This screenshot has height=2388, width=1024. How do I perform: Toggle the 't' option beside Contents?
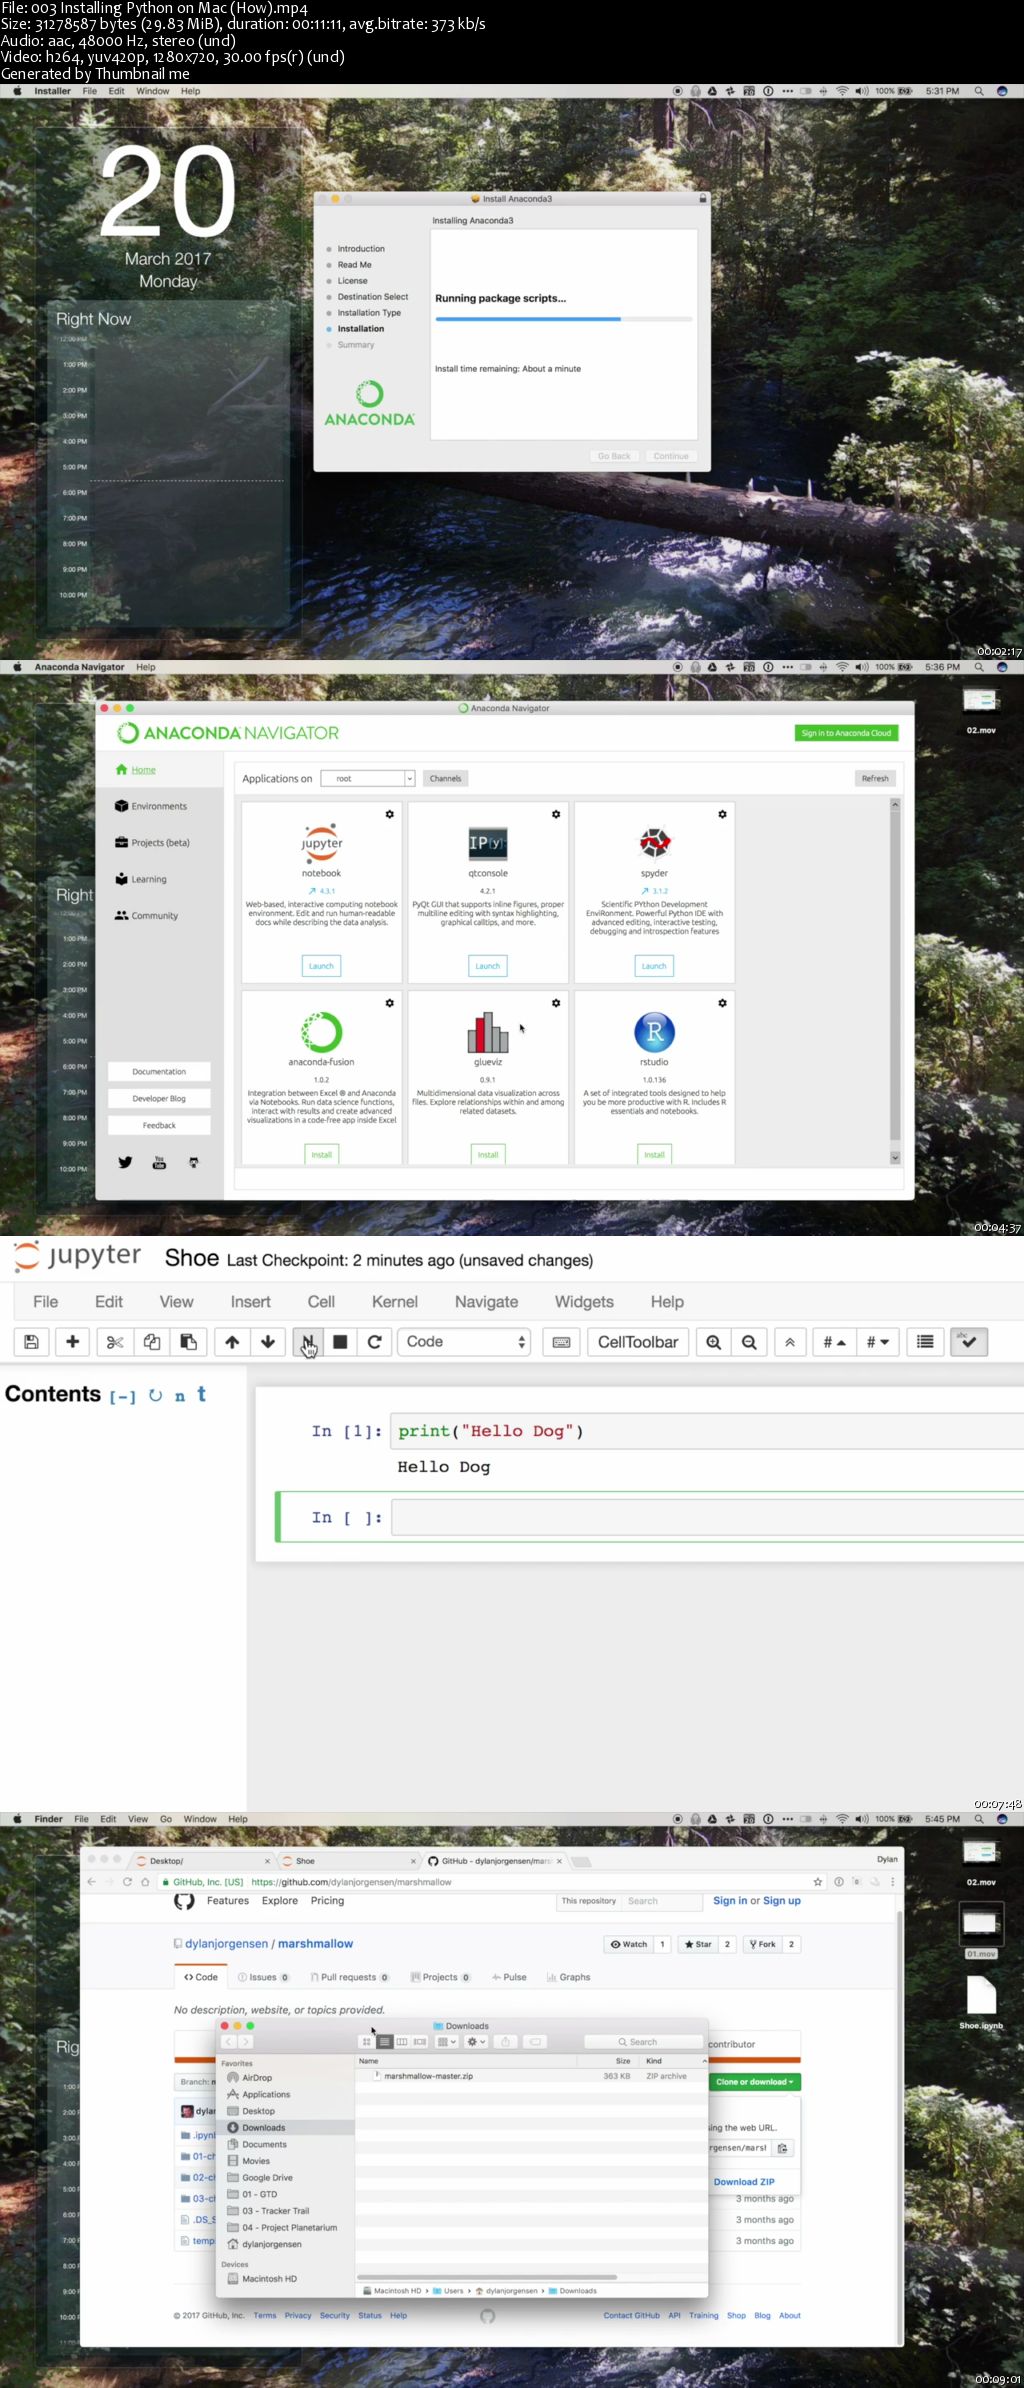[x=201, y=1394]
